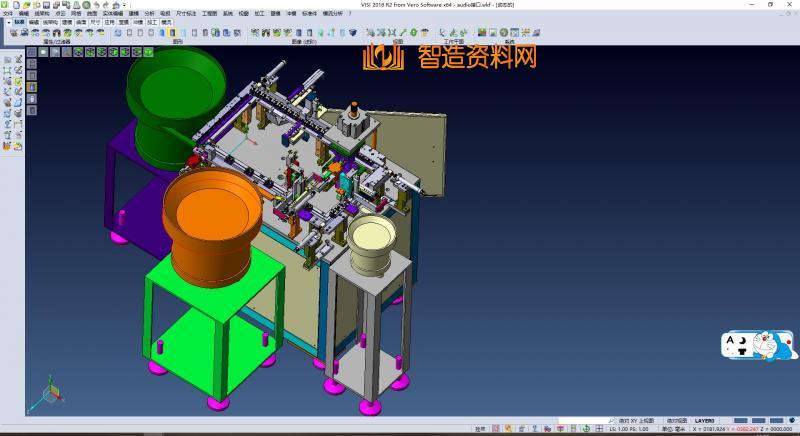This screenshot has height=436, width=800.
Task: Open the 文件 menu
Action: 7,14
